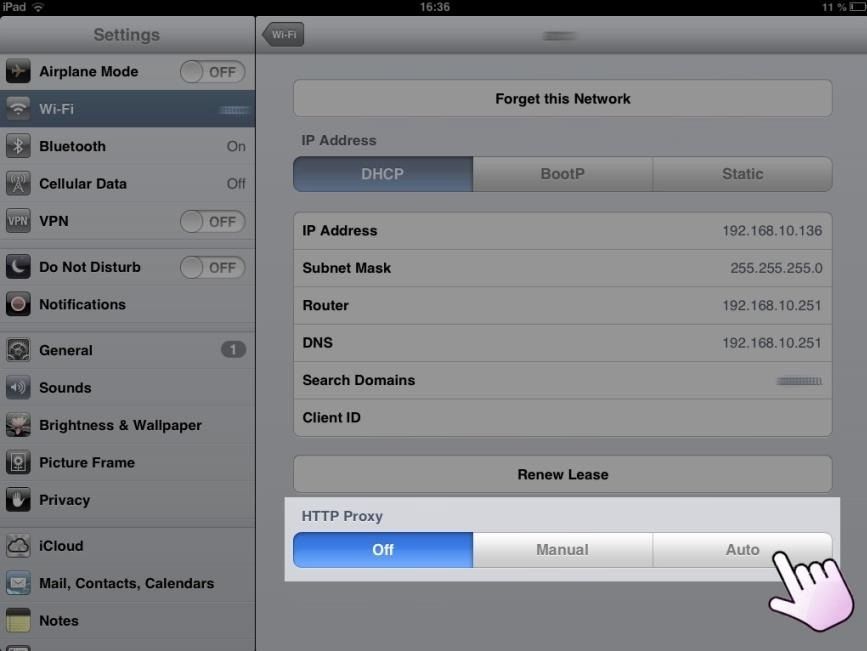Tap the Forget this Network button
Viewport: 867px width, 651px height.
coord(562,98)
